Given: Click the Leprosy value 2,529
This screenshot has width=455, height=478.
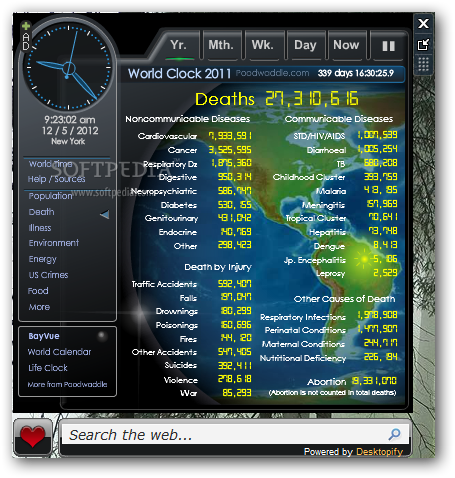Looking at the screenshot, I should click(x=385, y=273).
